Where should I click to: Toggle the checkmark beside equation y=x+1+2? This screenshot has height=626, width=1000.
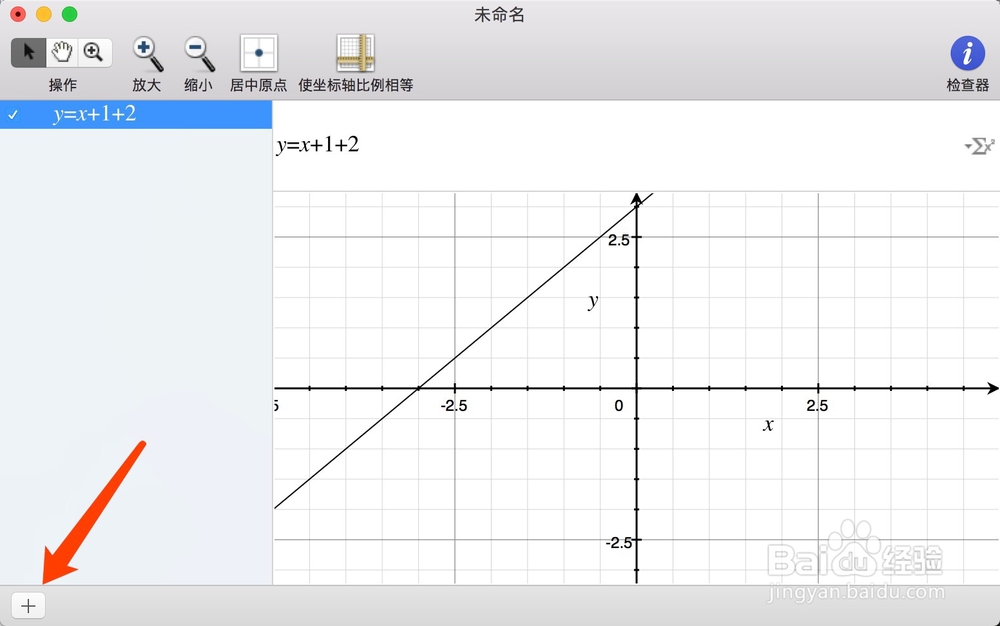click(12, 115)
